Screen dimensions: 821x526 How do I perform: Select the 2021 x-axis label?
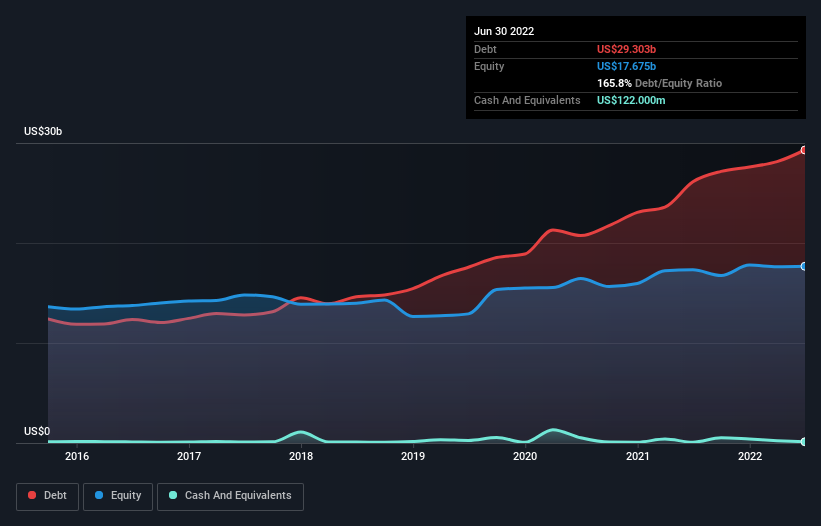click(638, 456)
